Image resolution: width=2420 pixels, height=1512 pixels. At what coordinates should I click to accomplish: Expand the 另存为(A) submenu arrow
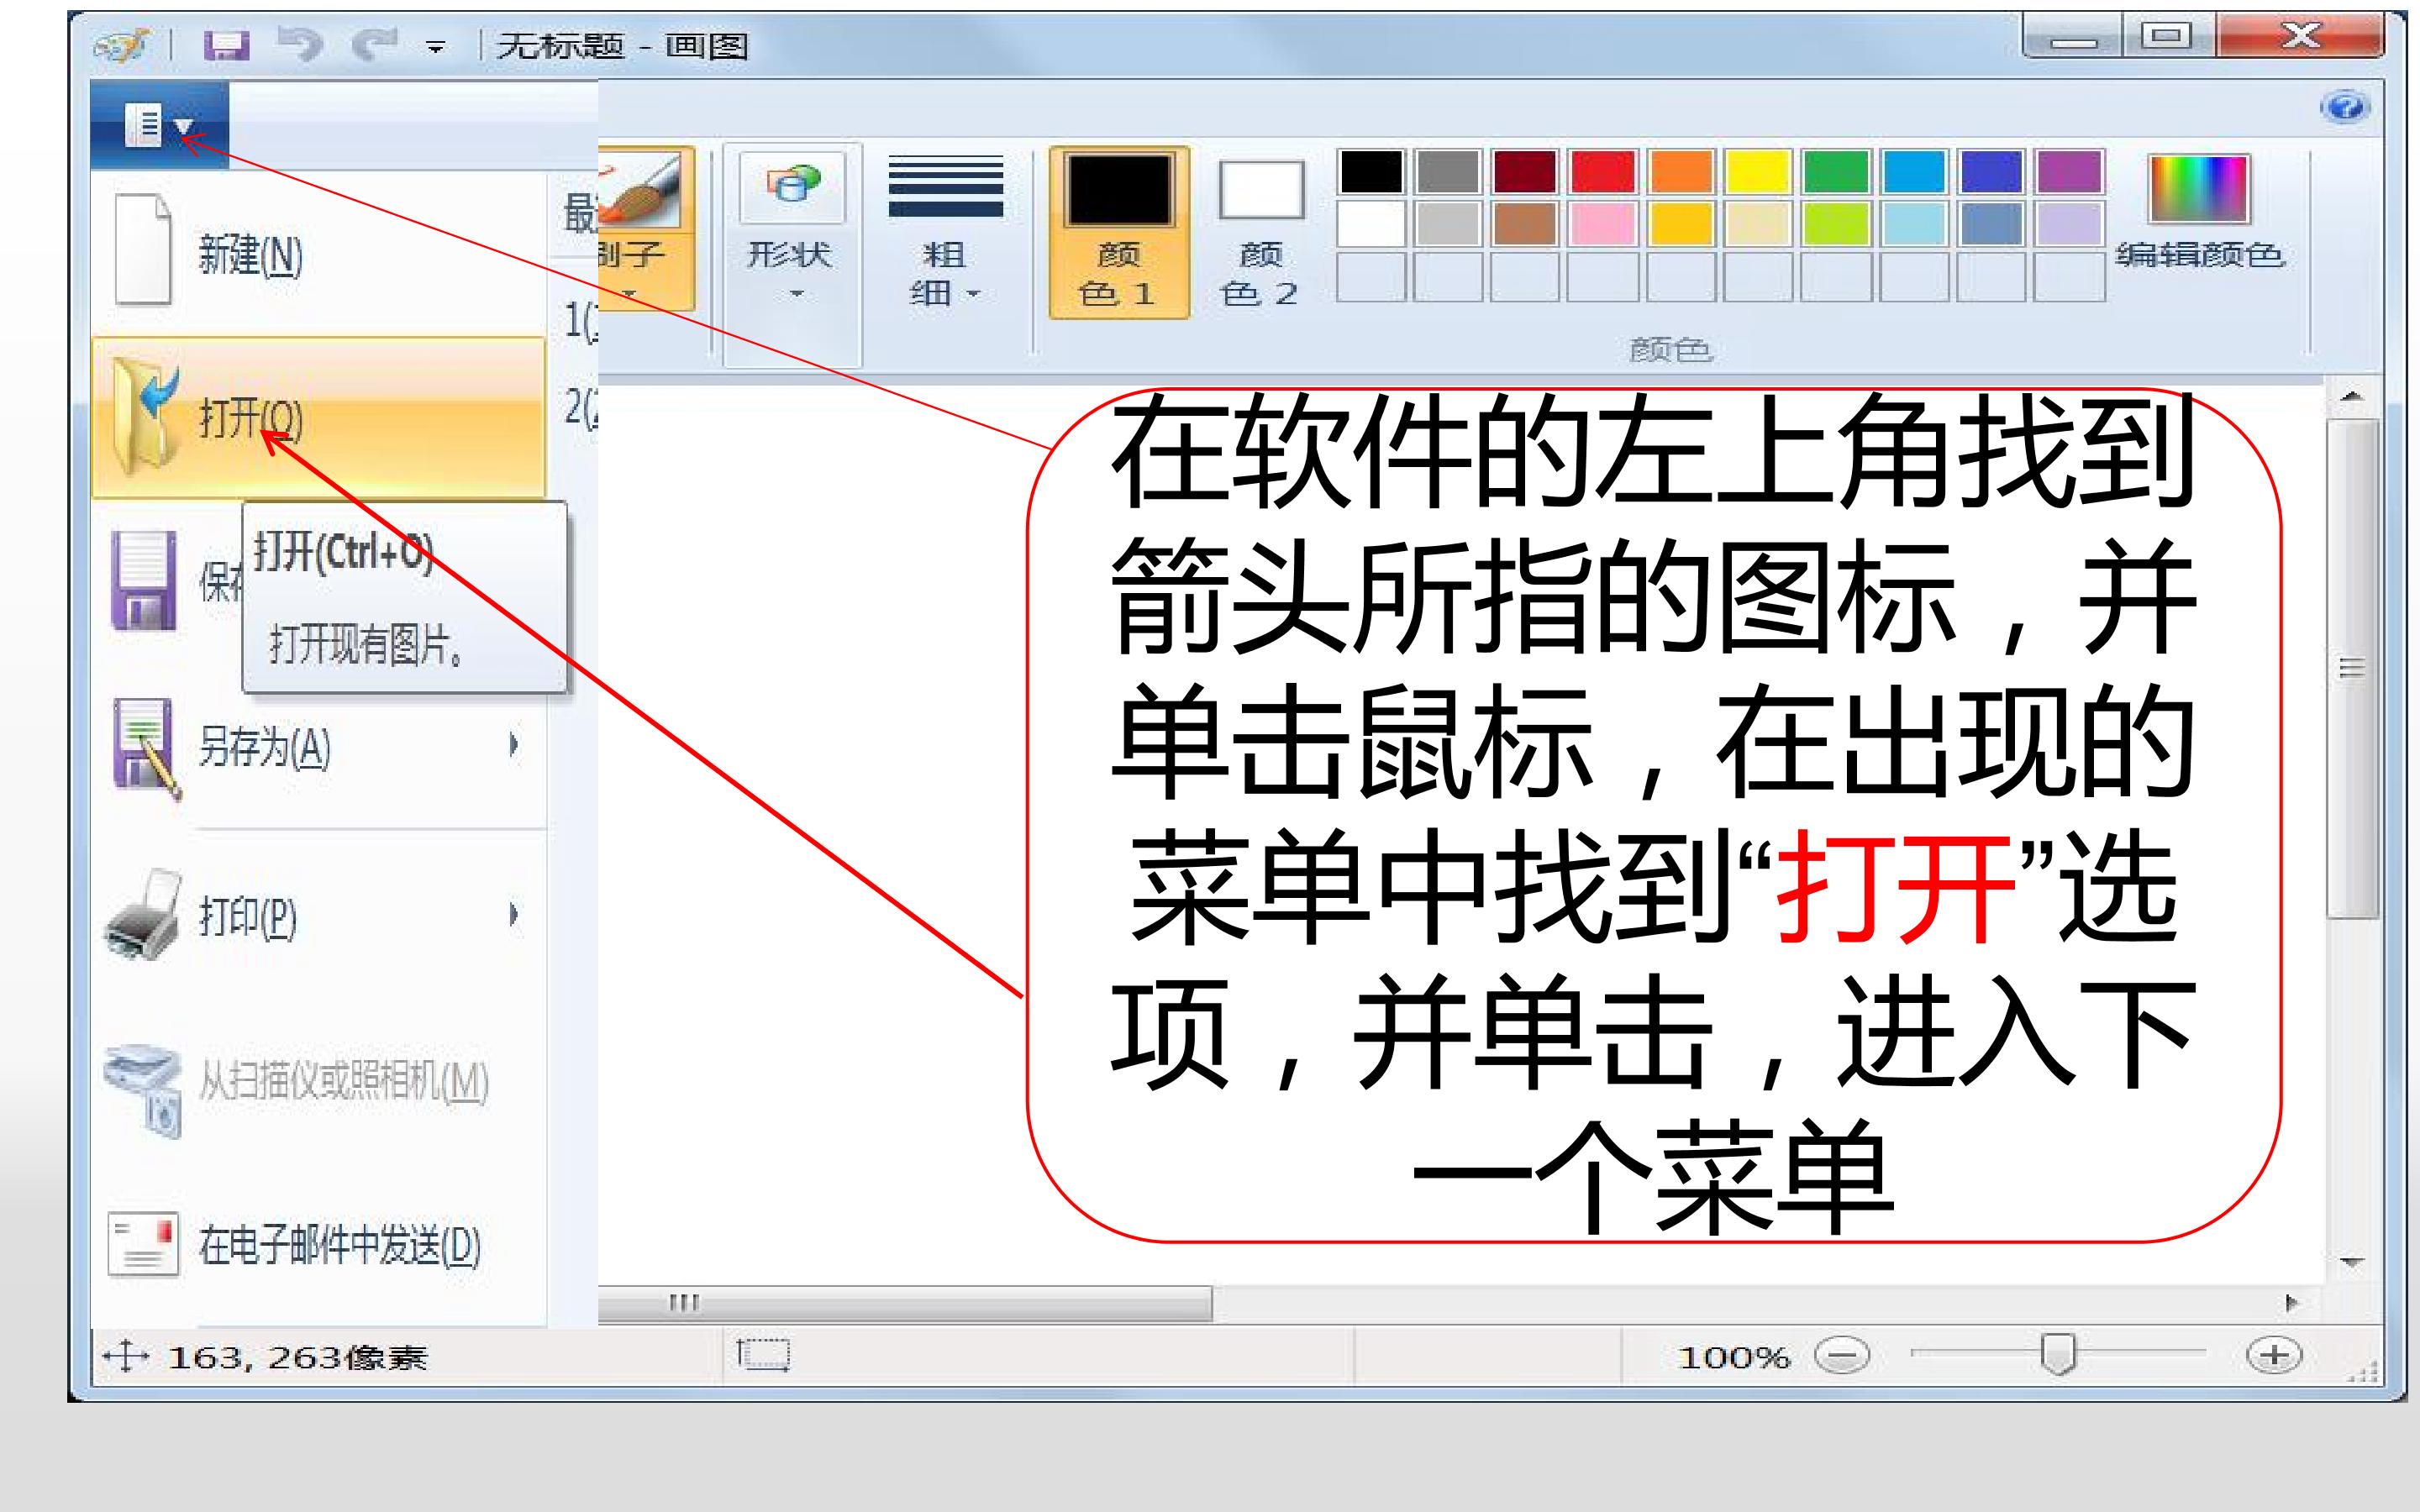pyautogui.click(x=513, y=744)
